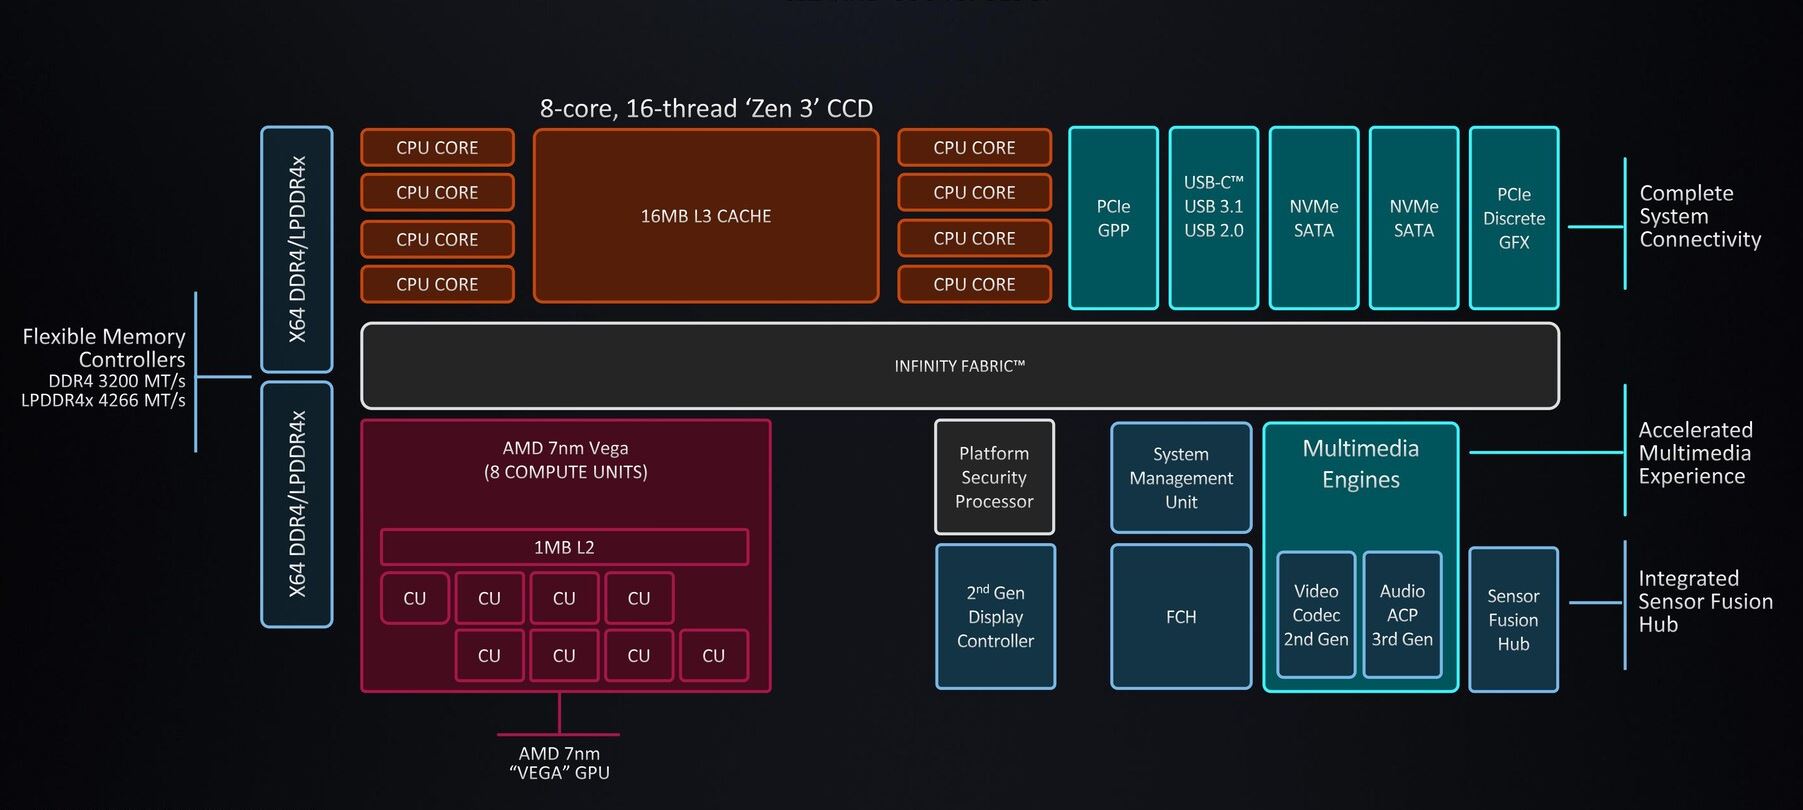Click the 'USB 2.0' line
Image resolution: width=1803 pixels, height=810 pixels.
(x=1214, y=231)
